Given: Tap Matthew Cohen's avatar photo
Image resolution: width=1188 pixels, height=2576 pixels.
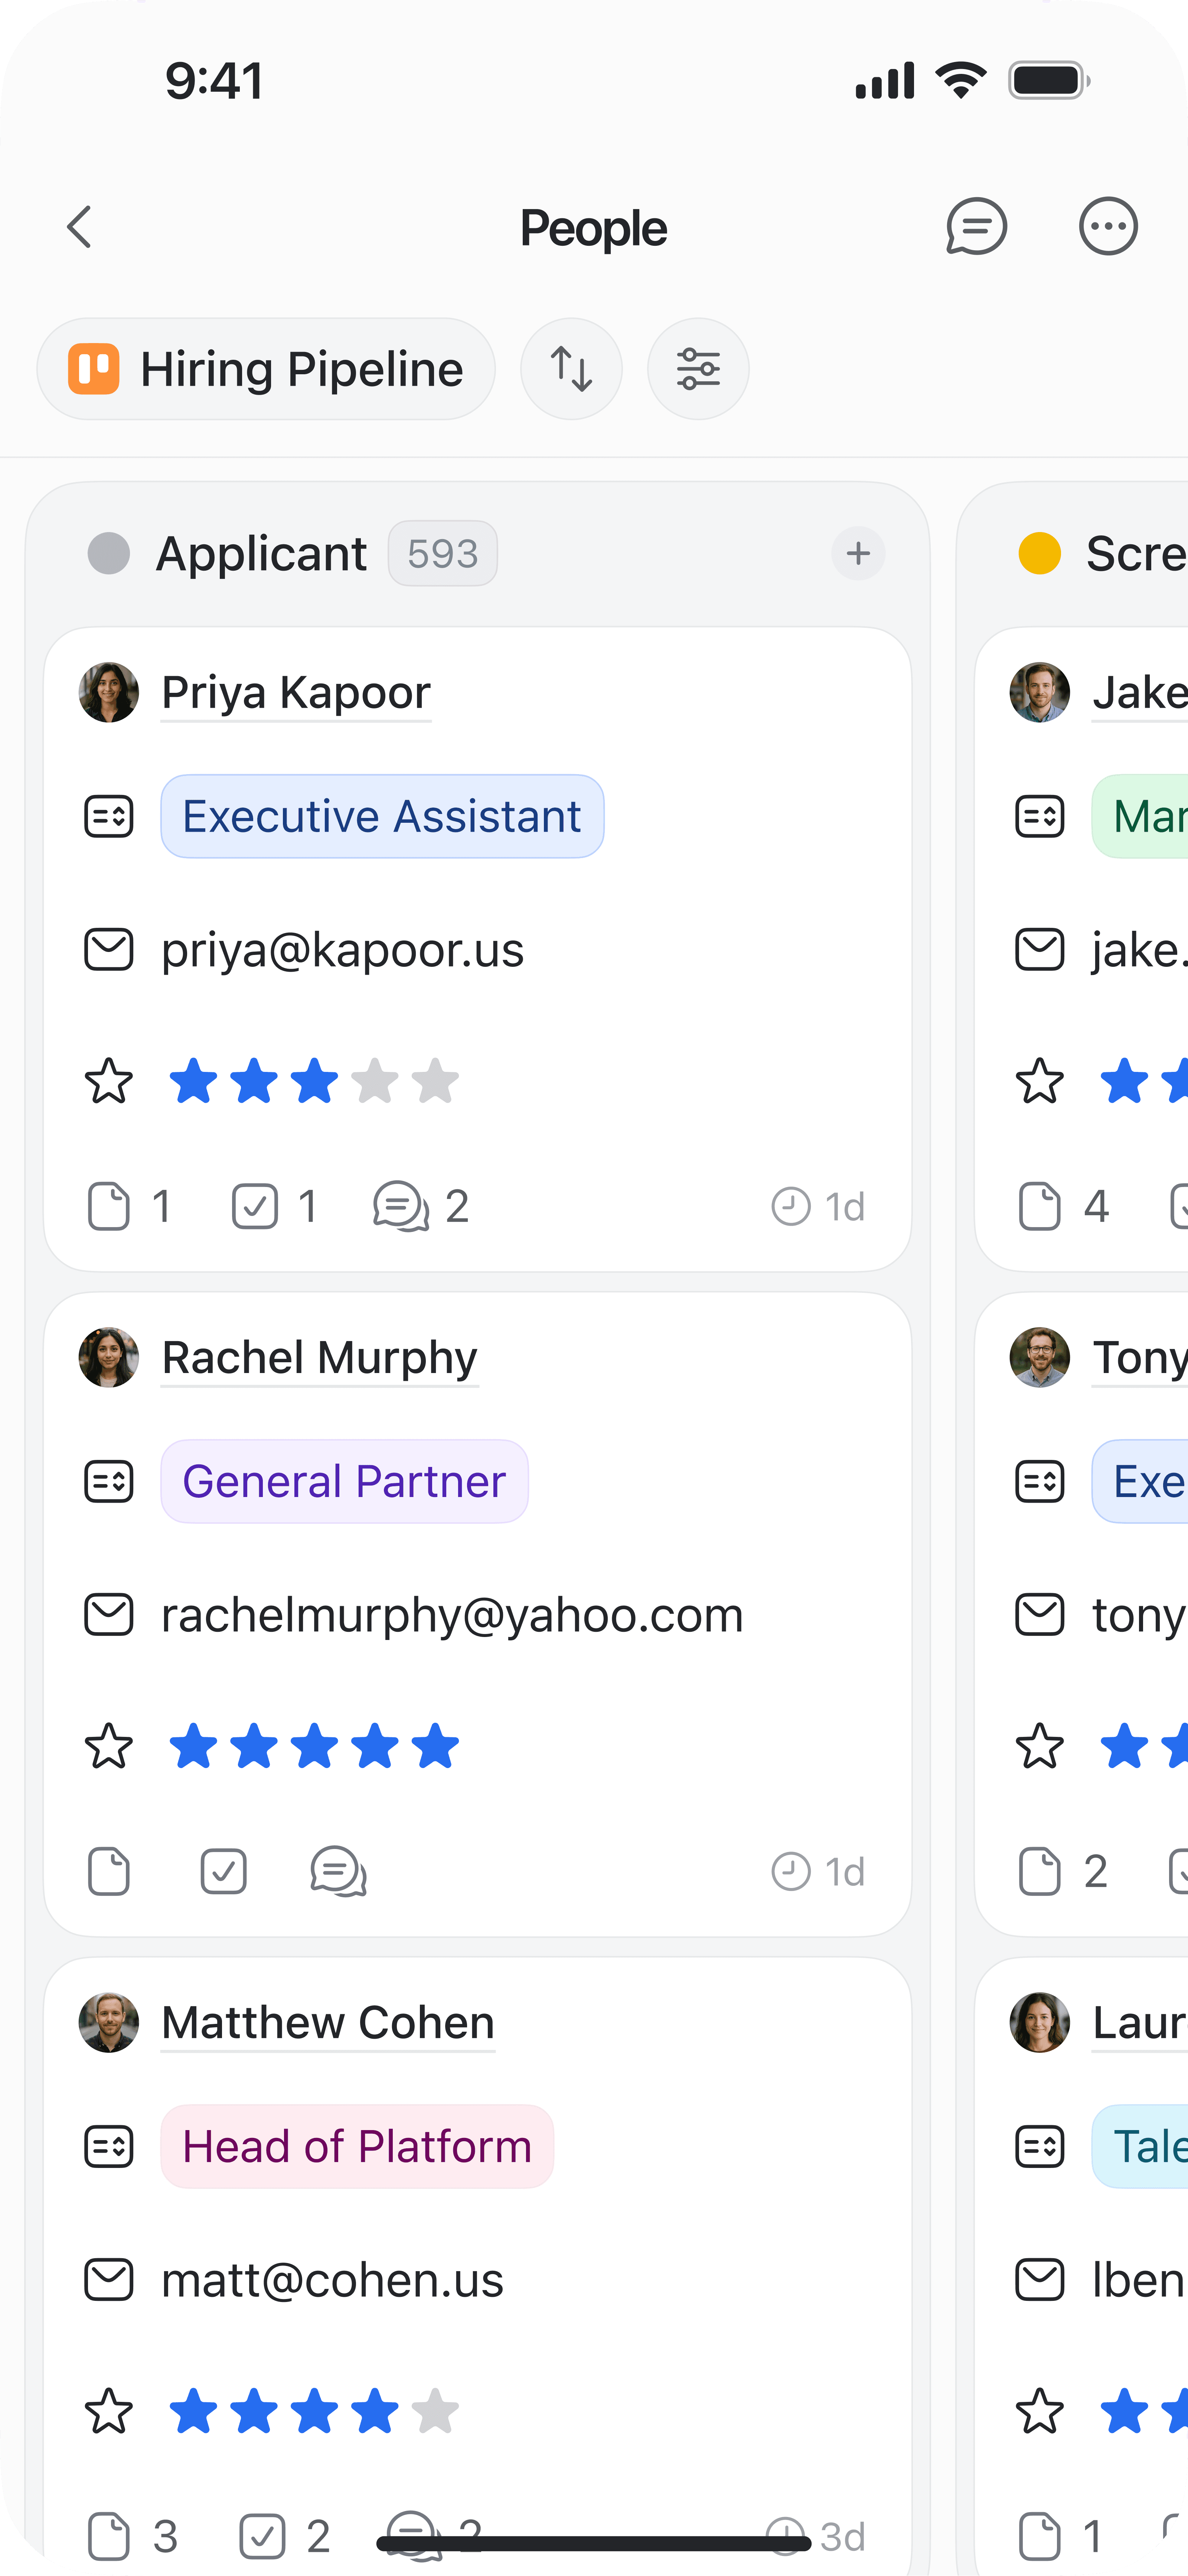Looking at the screenshot, I should [x=109, y=2022].
